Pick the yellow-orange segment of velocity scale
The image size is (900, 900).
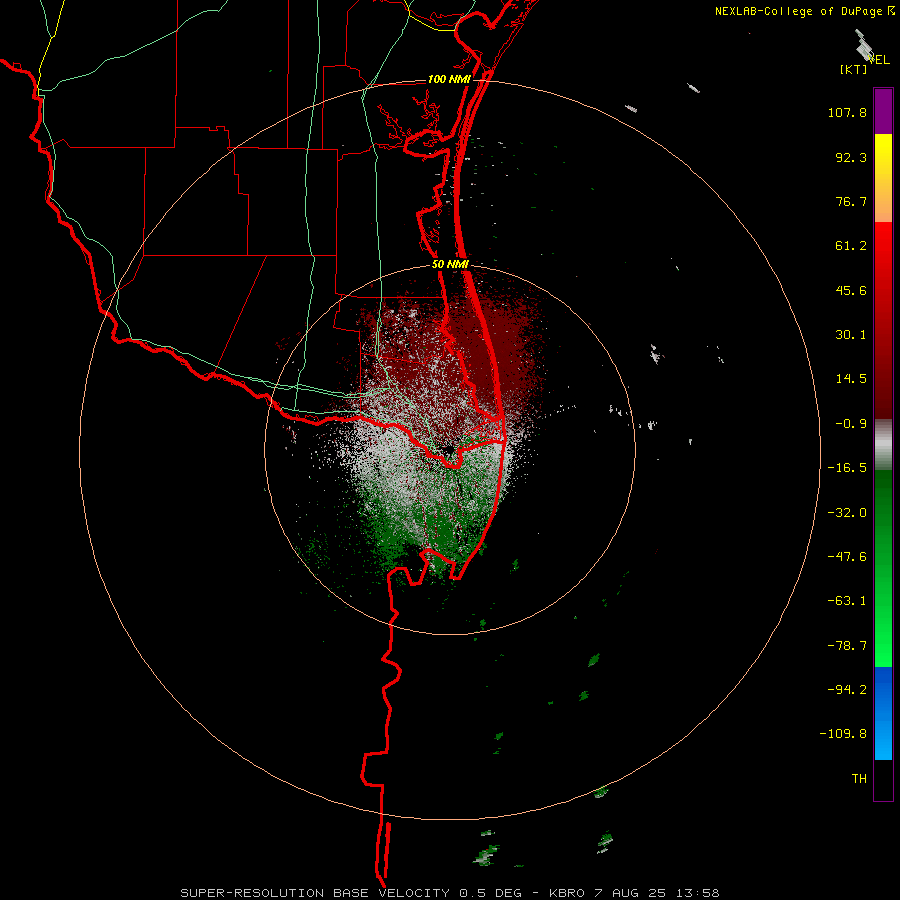pos(883,178)
